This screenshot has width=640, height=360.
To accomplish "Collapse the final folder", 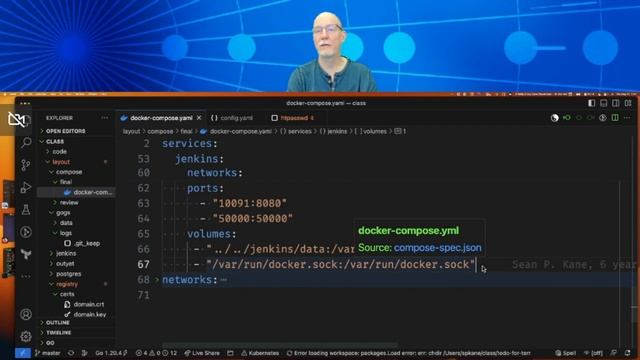I will point(66,182).
